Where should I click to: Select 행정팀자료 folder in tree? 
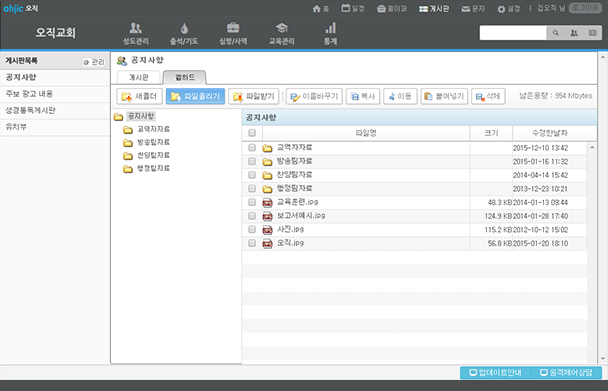click(147, 168)
